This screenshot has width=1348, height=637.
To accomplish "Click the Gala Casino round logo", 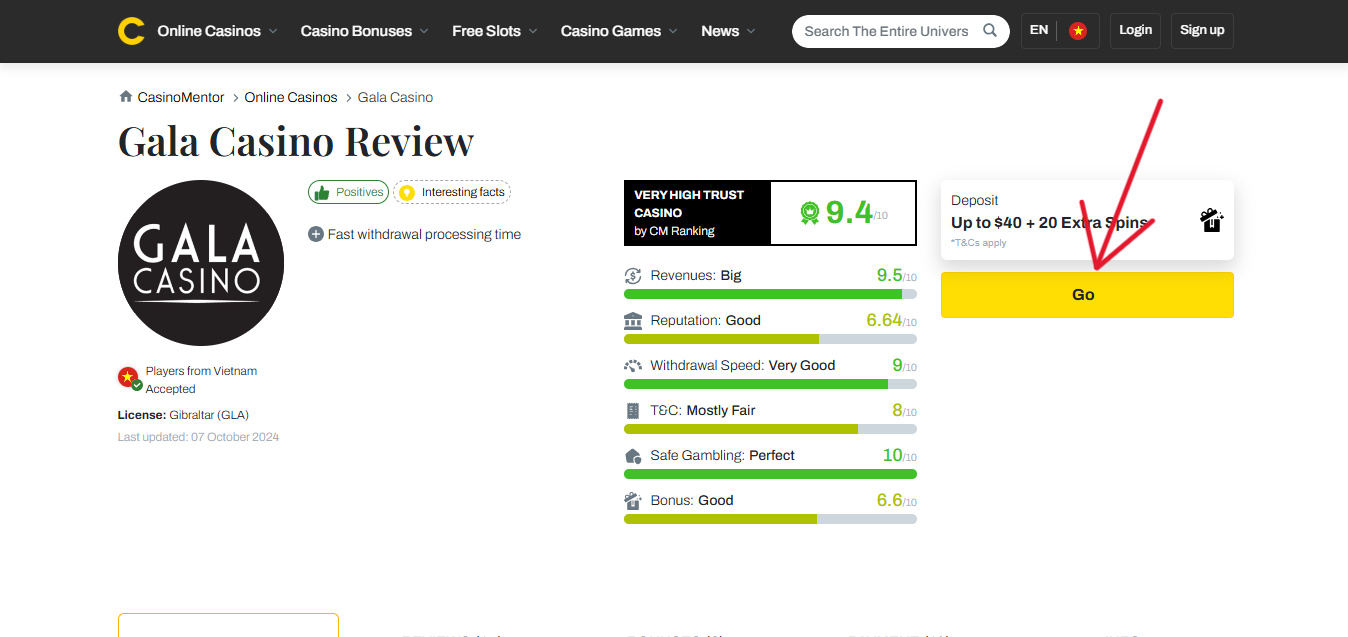I will 201,263.
